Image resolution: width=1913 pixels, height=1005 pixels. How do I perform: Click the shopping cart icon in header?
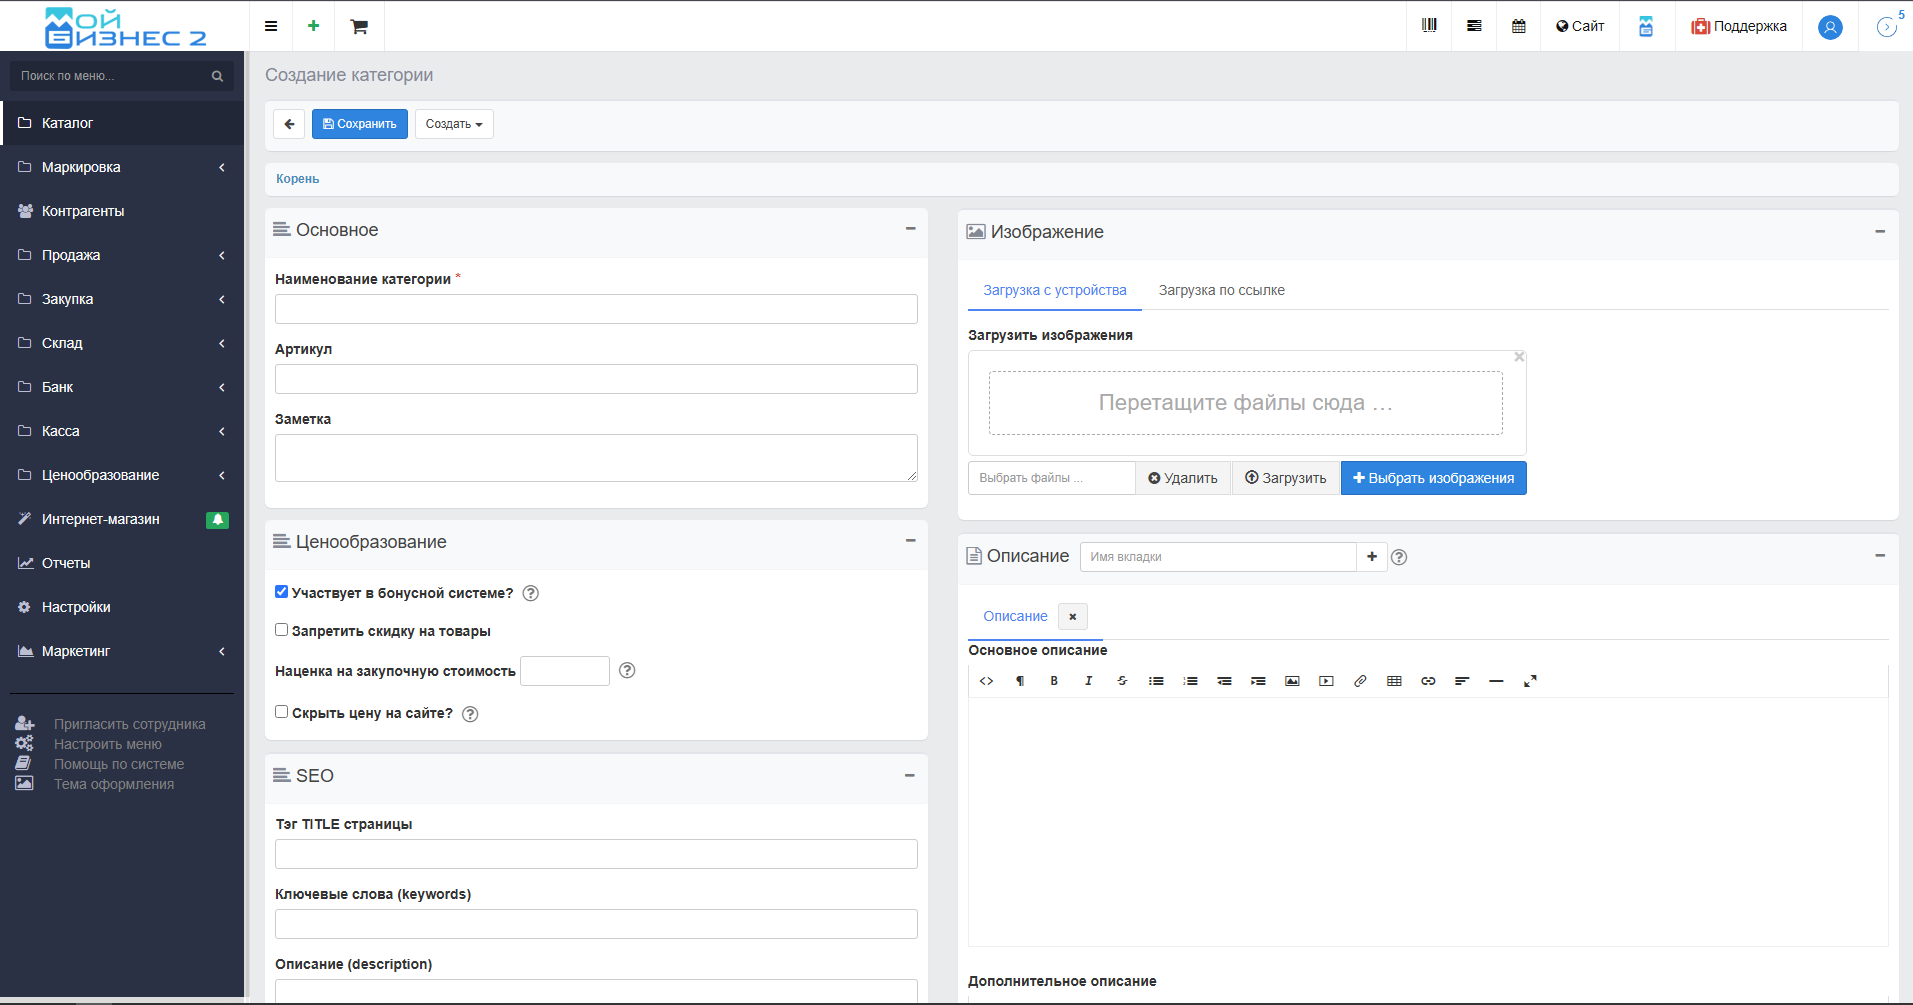click(x=359, y=26)
